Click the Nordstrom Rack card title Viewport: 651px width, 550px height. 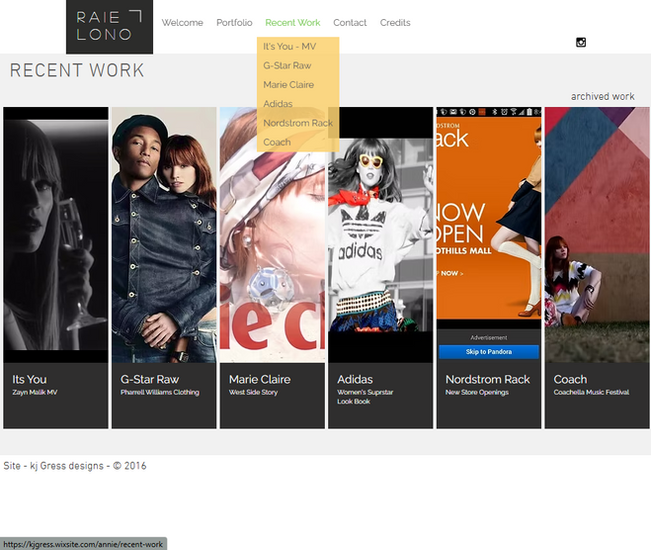487,379
